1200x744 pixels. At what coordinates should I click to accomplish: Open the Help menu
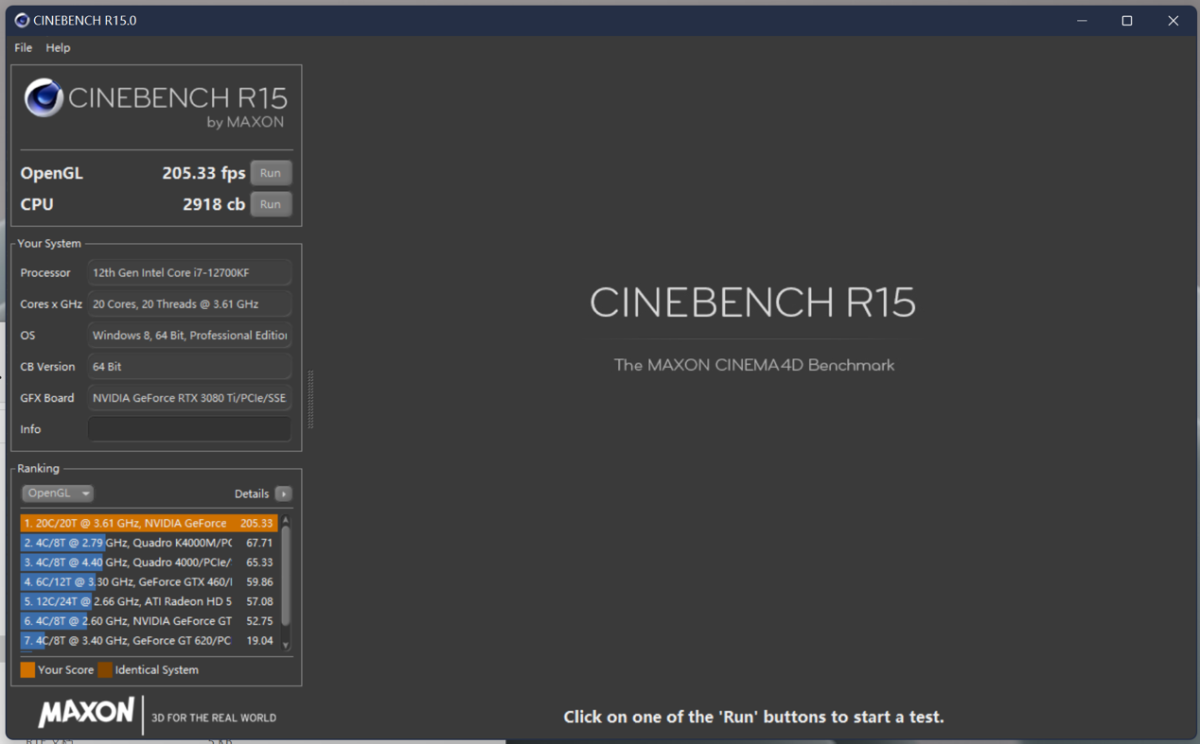[x=58, y=48]
